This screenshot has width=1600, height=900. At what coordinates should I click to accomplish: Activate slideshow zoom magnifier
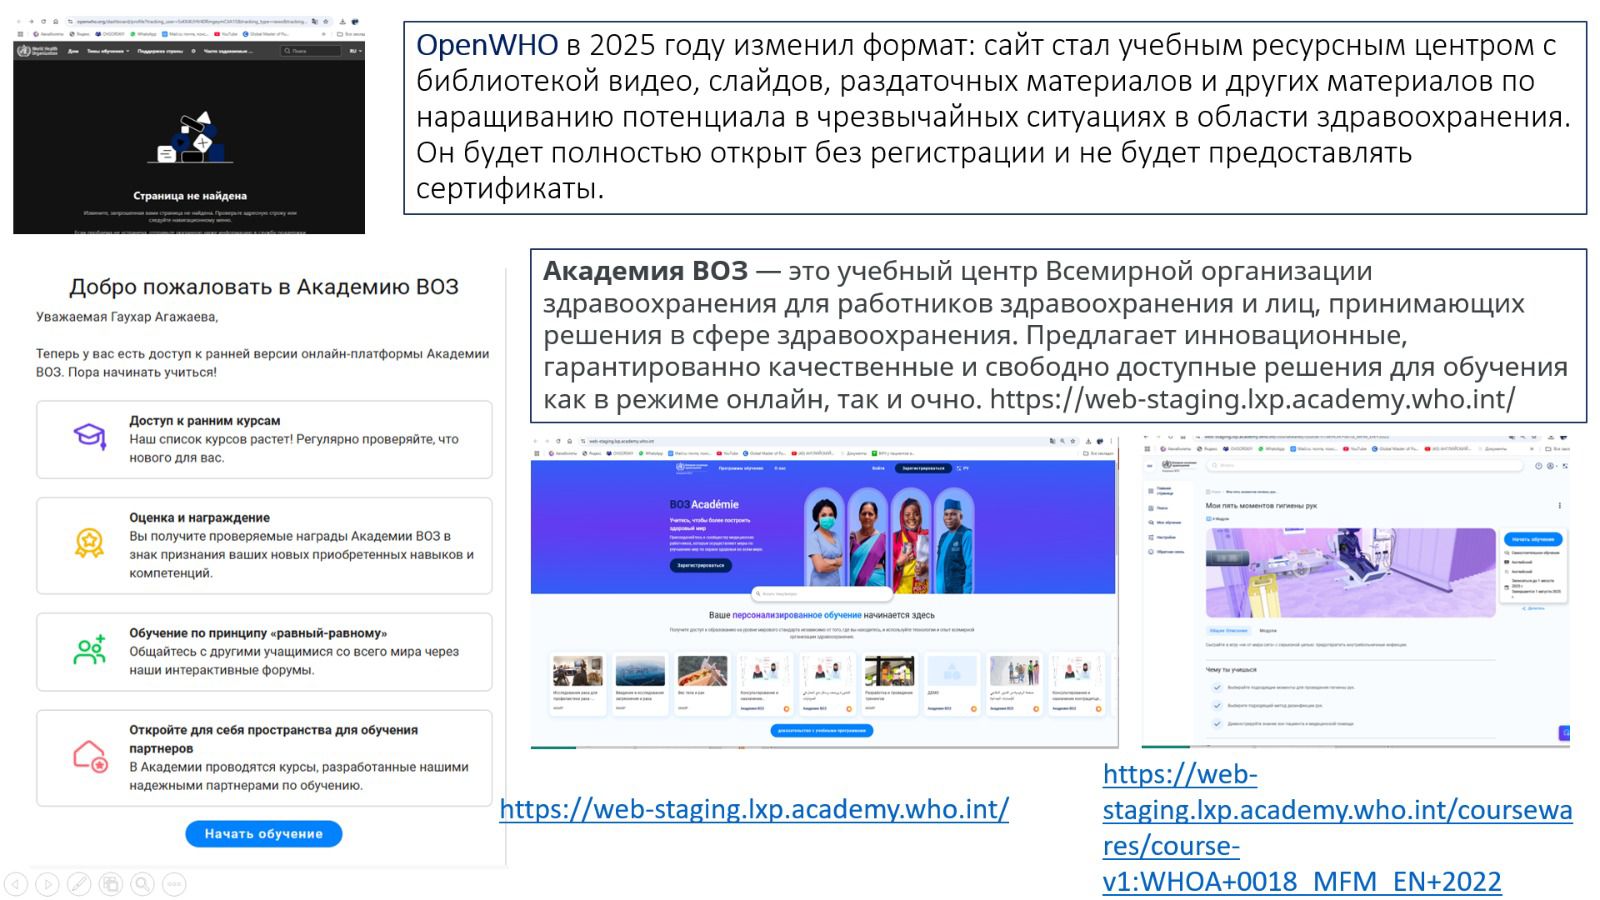[x=143, y=884]
